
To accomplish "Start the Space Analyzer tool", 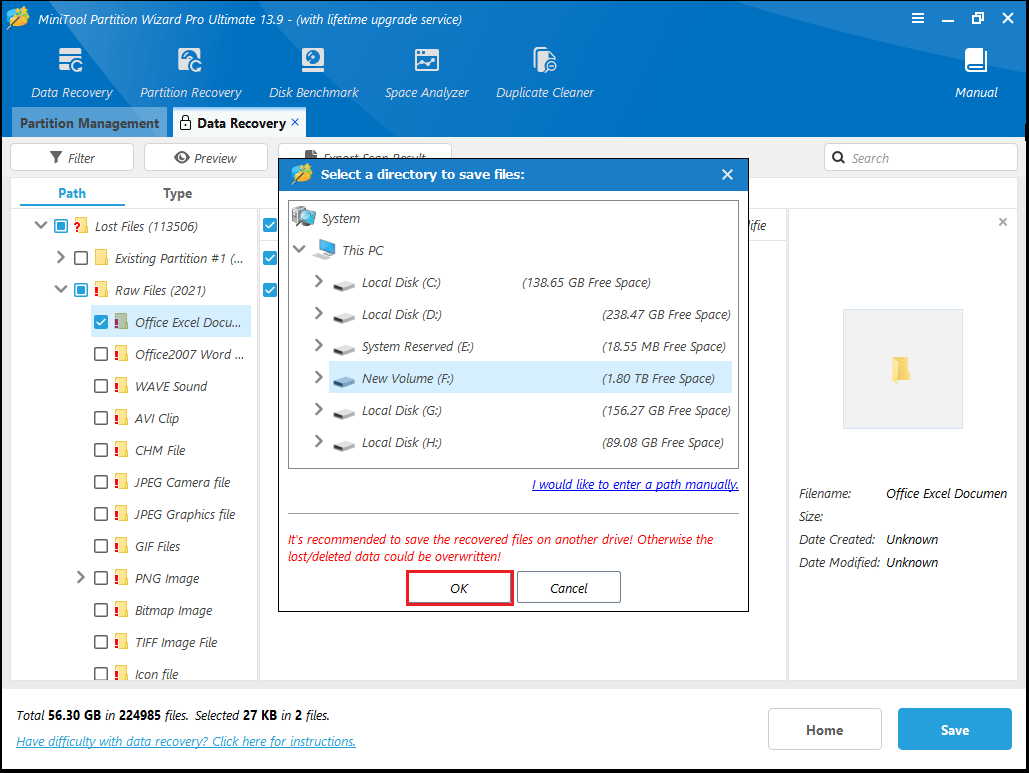I will pos(427,60).
